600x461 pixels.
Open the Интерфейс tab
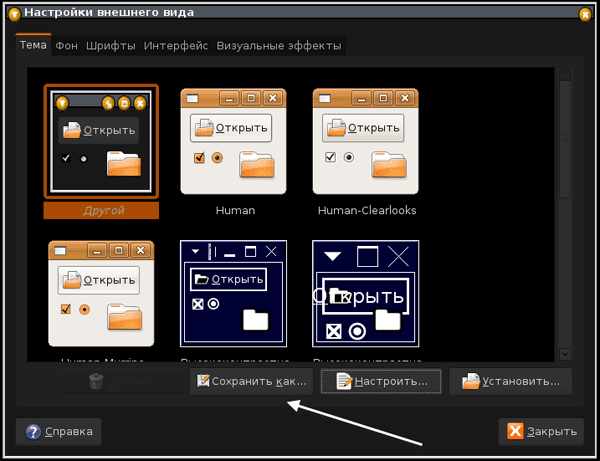[x=176, y=46]
